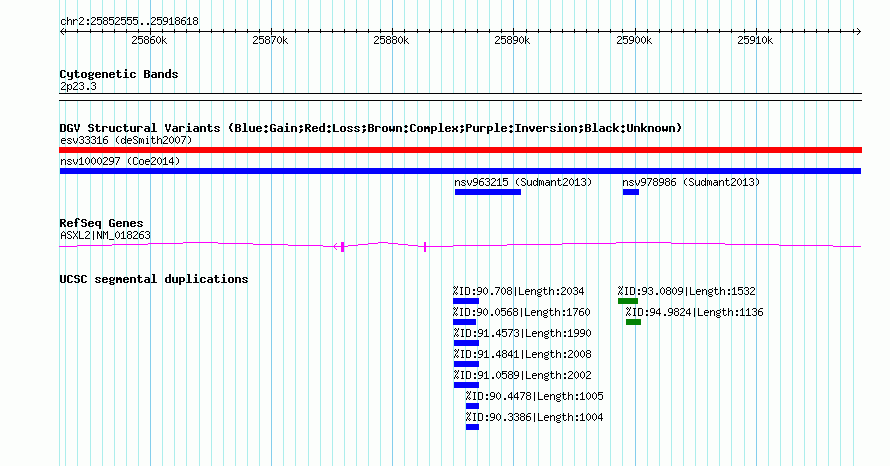
Task: Click the nsv978986 (Sudmant2013) label
Action: point(691,182)
